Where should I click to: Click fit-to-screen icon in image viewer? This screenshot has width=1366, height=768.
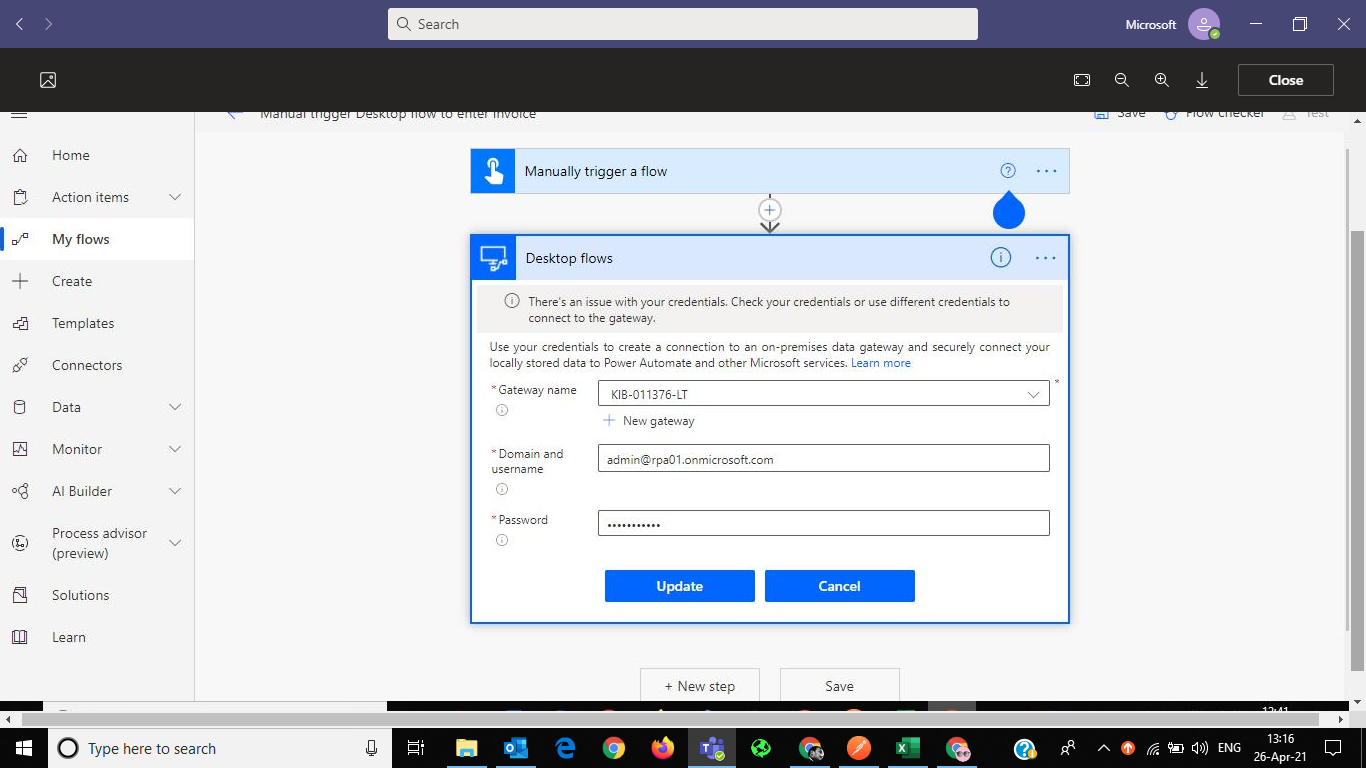[1082, 80]
